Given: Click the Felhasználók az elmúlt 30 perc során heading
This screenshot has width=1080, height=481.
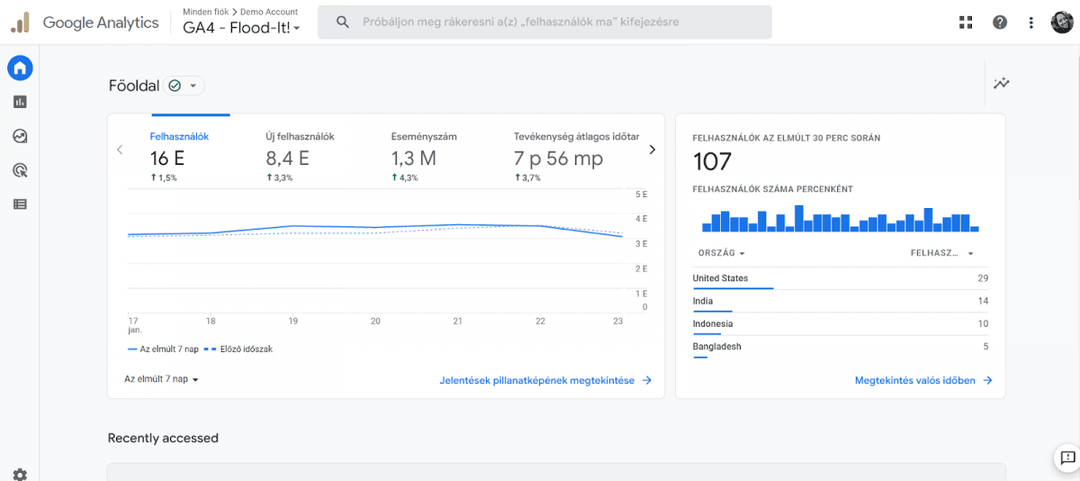Looking at the screenshot, I should [786, 138].
